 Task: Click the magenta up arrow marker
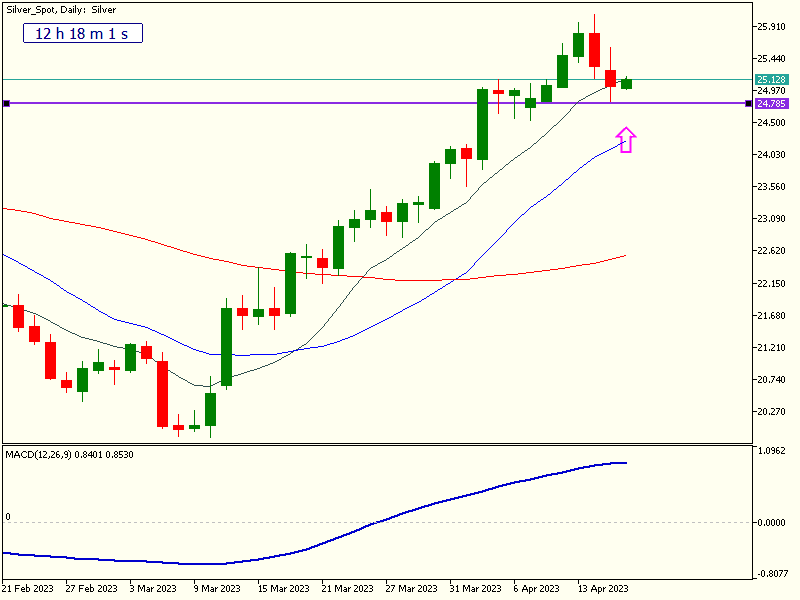pyautogui.click(x=626, y=140)
